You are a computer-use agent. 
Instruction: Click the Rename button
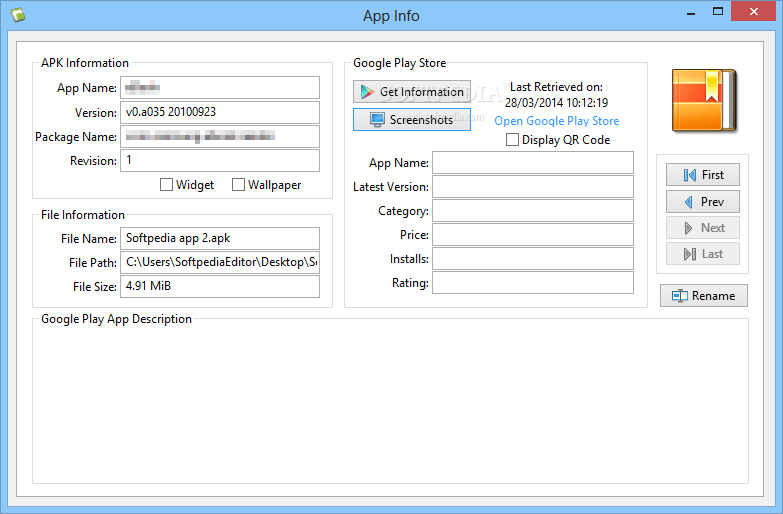(704, 296)
